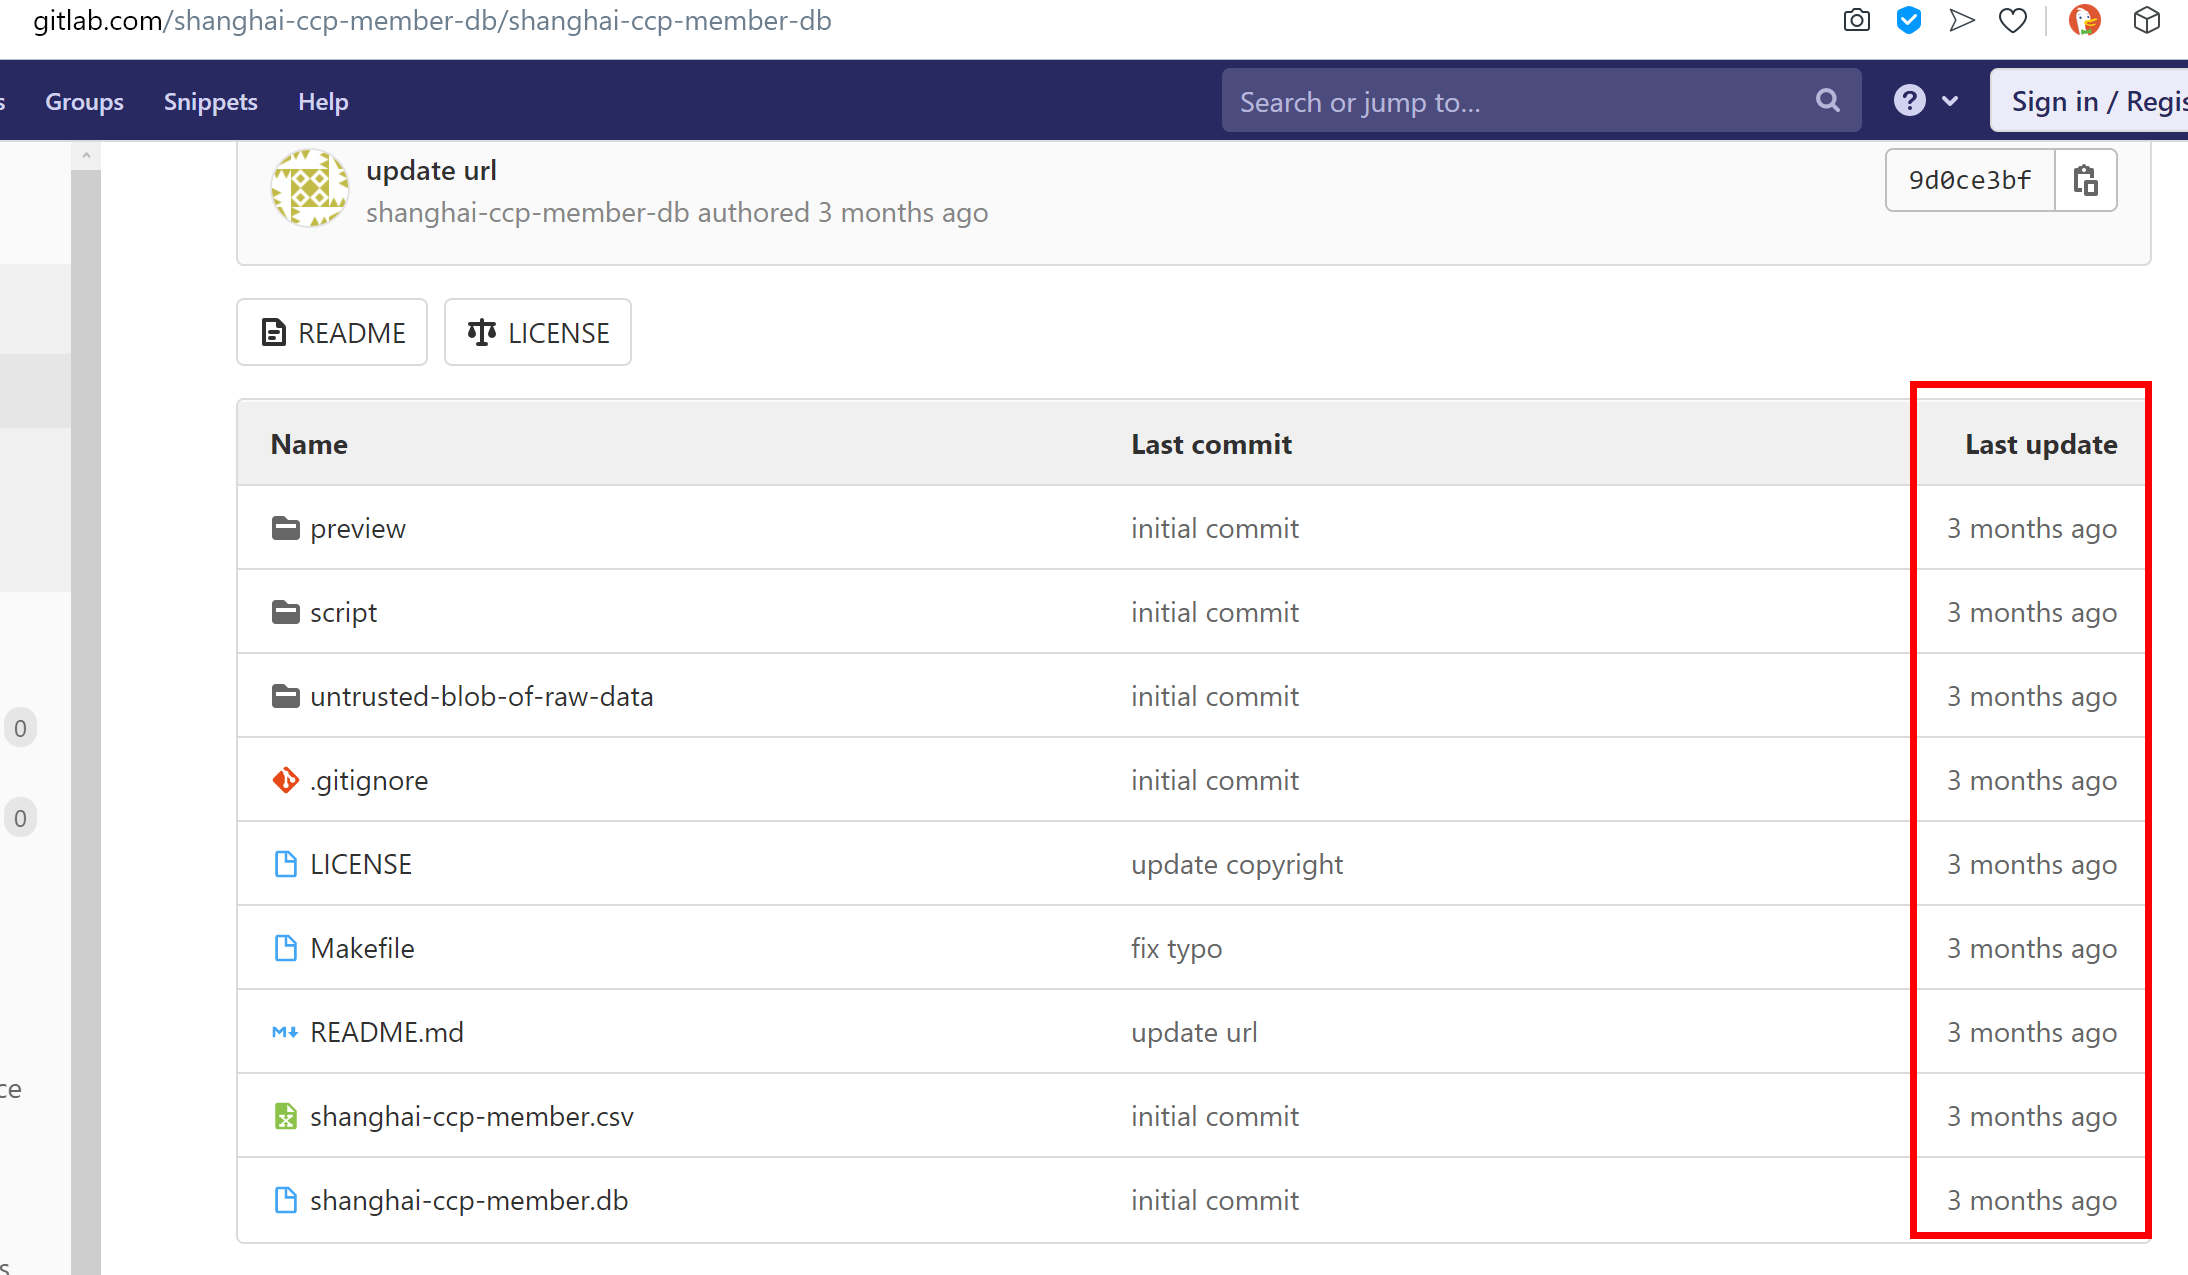Click the camera snapshot icon in address bar
This screenshot has height=1275, width=2188.
[1856, 20]
